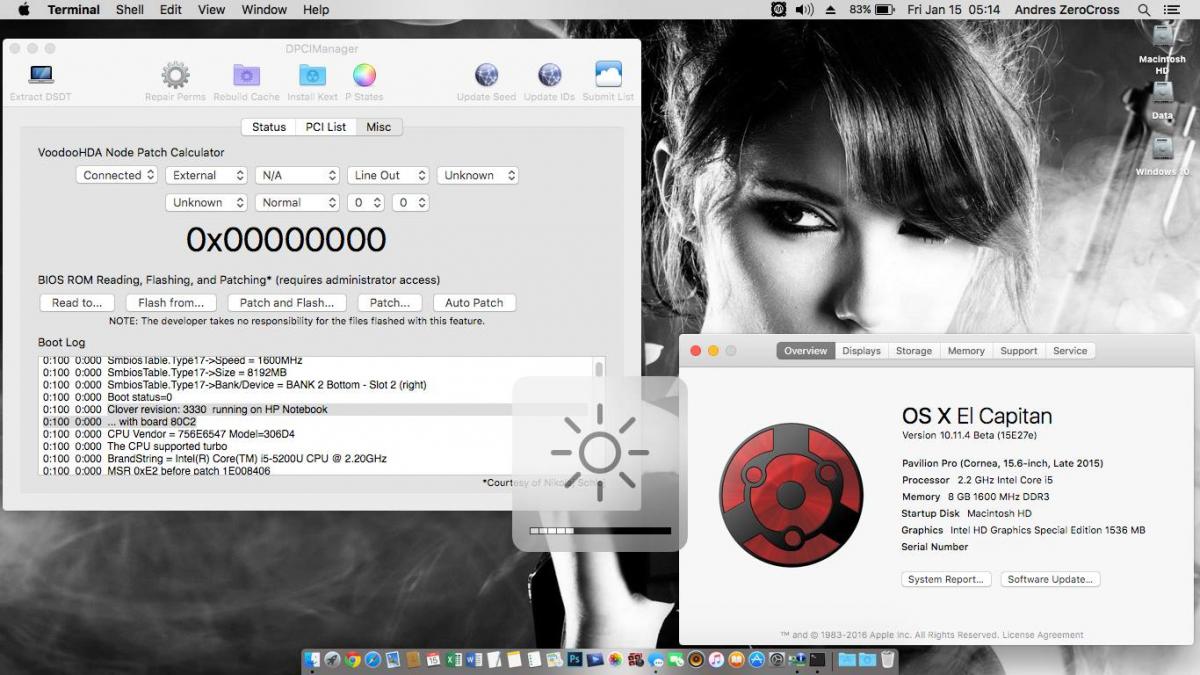Screen dimensions: 1200x675
Task: Click the Repair Perms gear icon
Action: [175, 75]
